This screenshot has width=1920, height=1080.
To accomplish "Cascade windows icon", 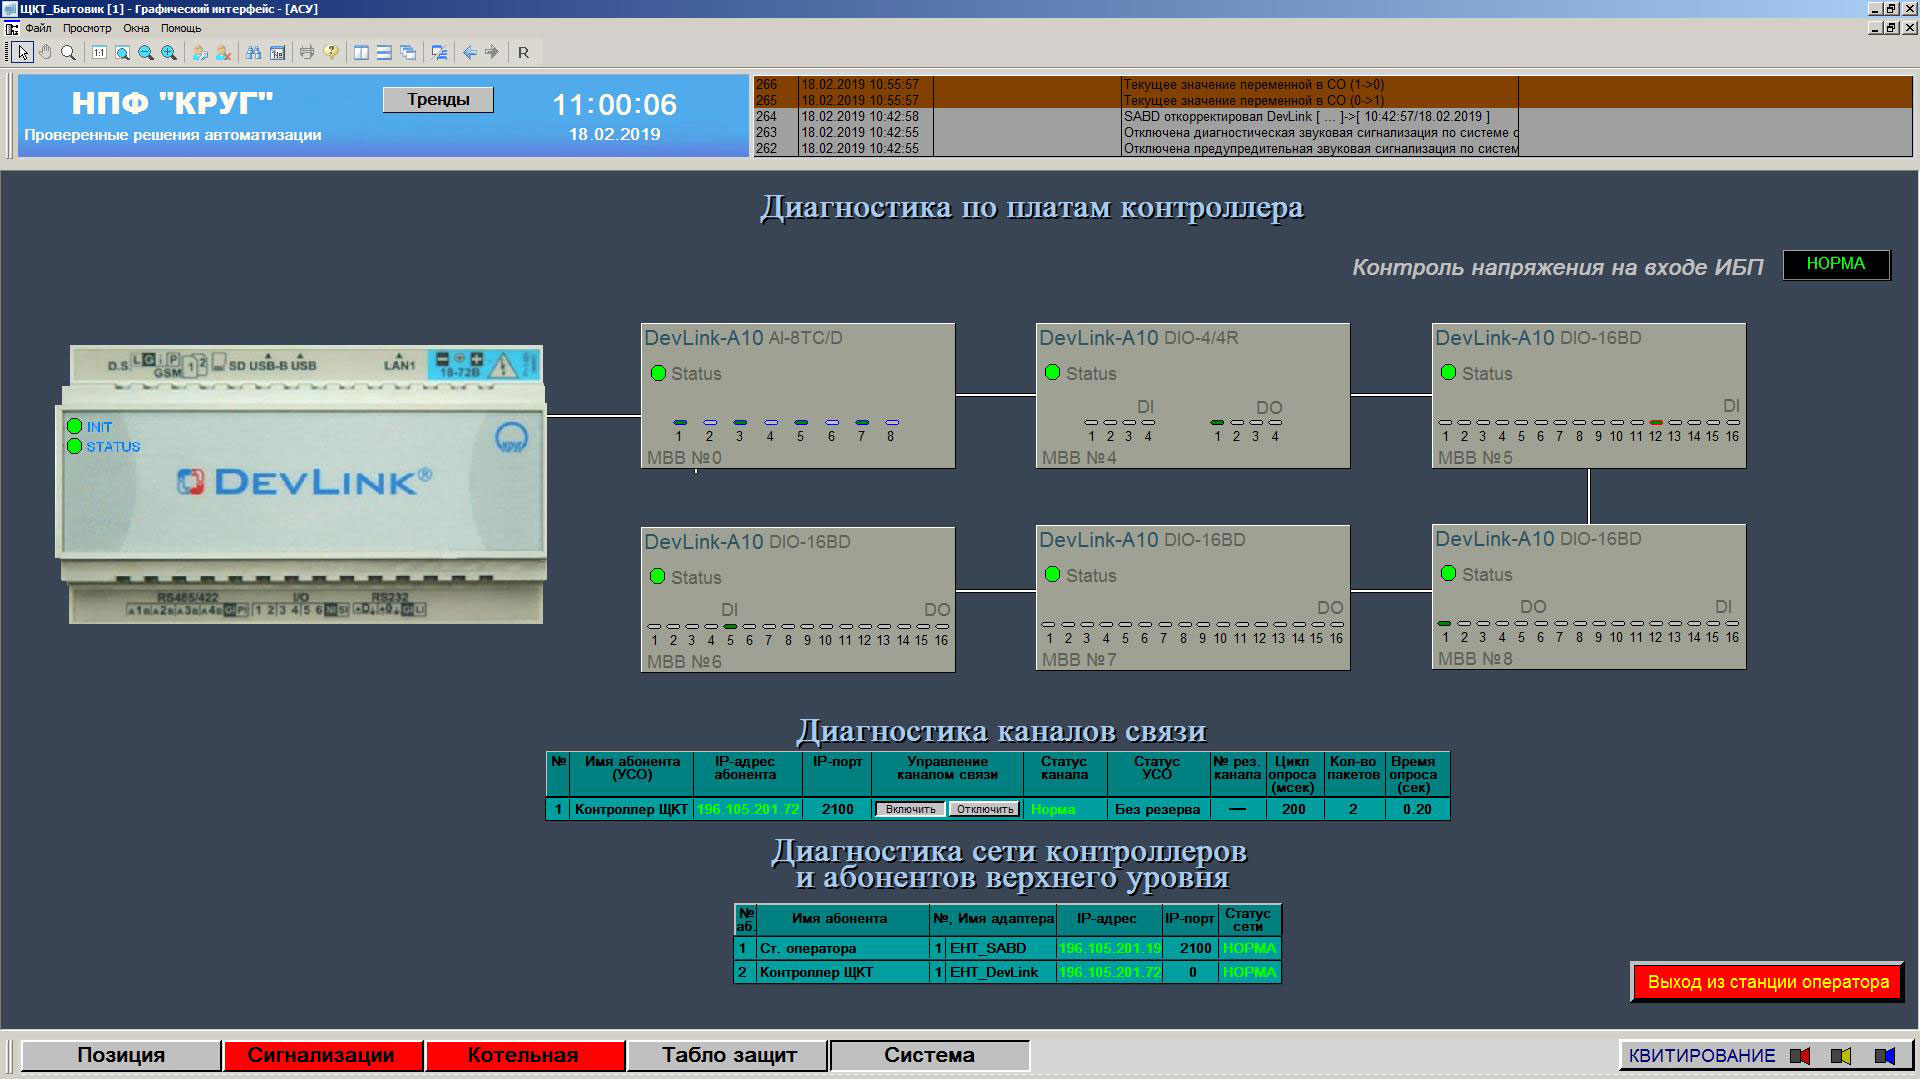I will click(x=408, y=52).
